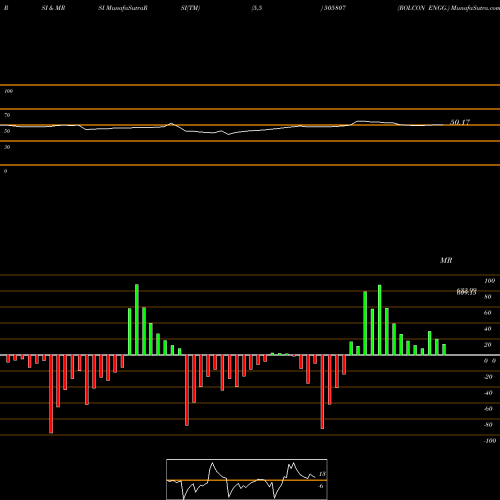The image size is (500, 500).
Task: Click the MR axis label 40
Action: [488, 329]
